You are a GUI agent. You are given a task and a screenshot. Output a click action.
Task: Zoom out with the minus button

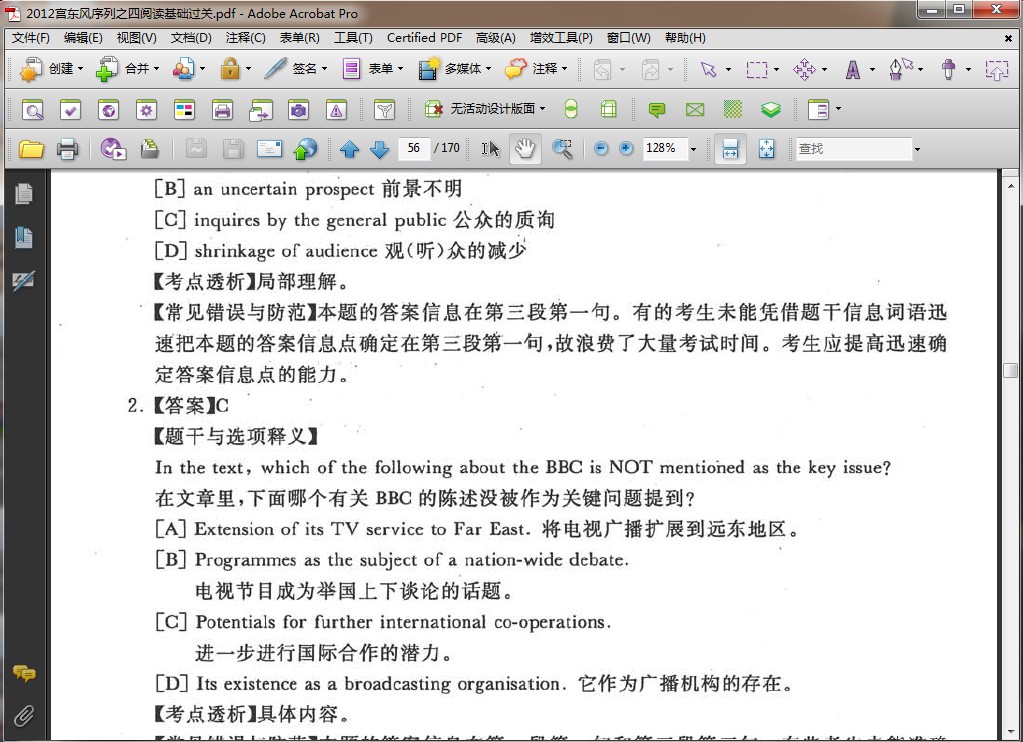[x=601, y=149]
